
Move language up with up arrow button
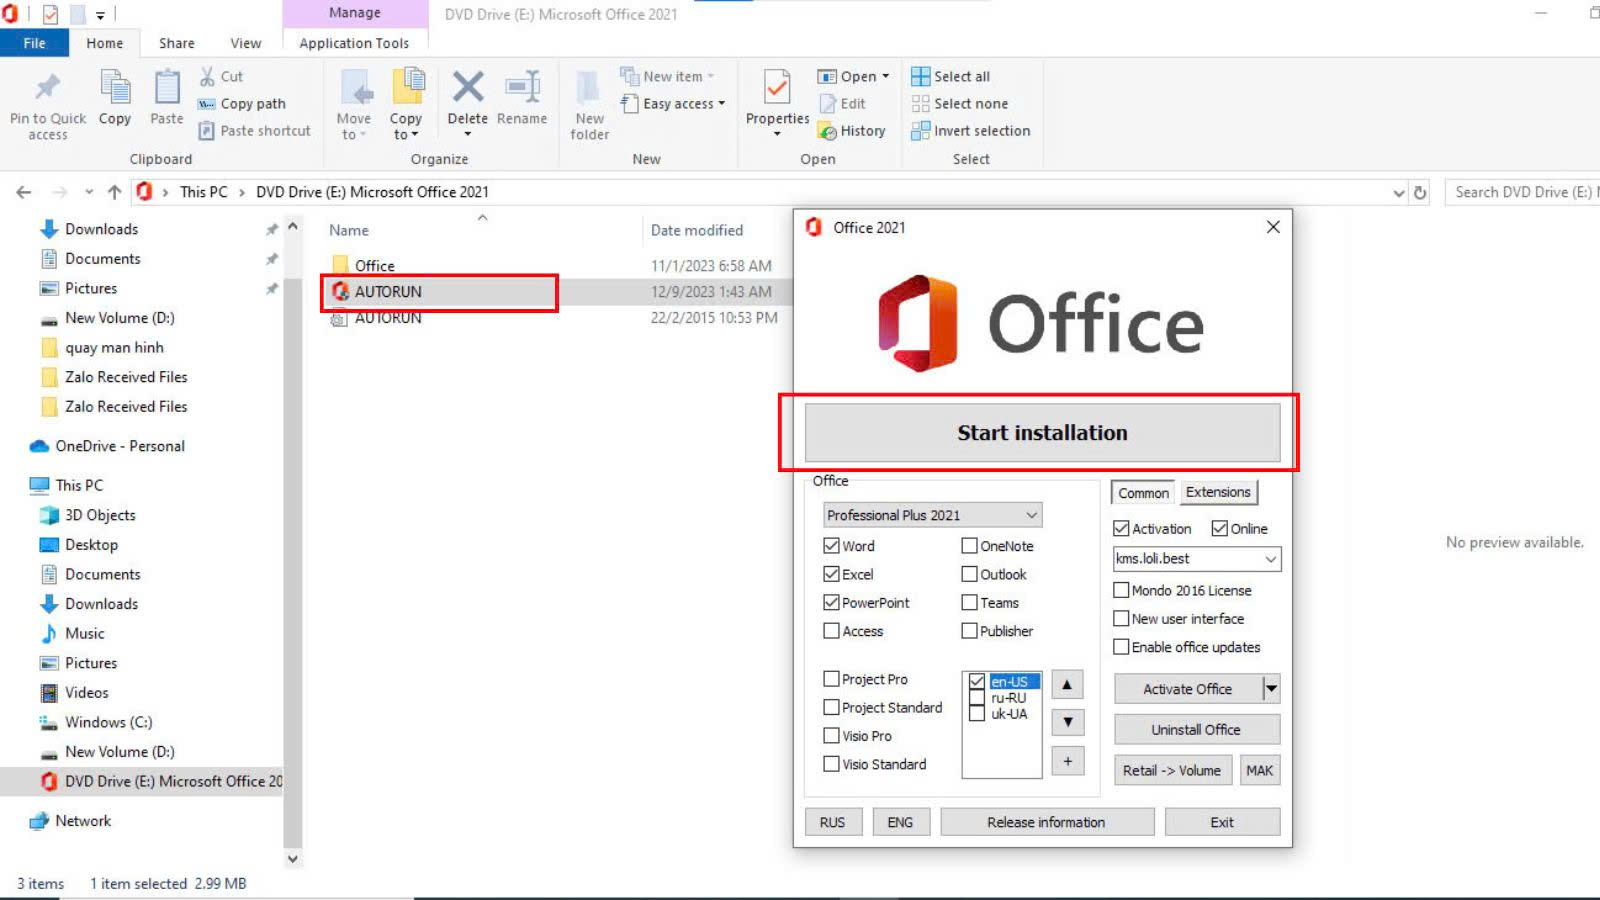tap(1067, 685)
